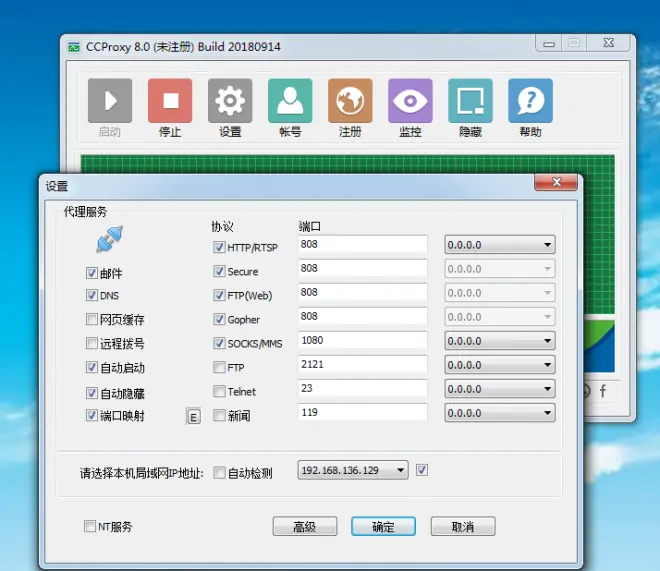Click the 协议 column header text
The image size is (660, 571).
[x=222, y=226]
